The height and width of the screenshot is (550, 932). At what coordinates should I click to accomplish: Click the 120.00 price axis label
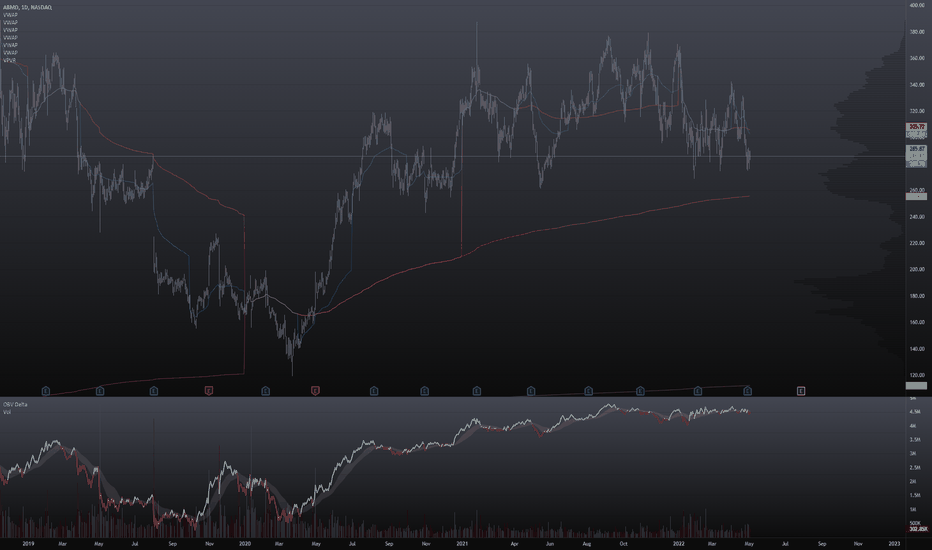click(x=916, y=375)
